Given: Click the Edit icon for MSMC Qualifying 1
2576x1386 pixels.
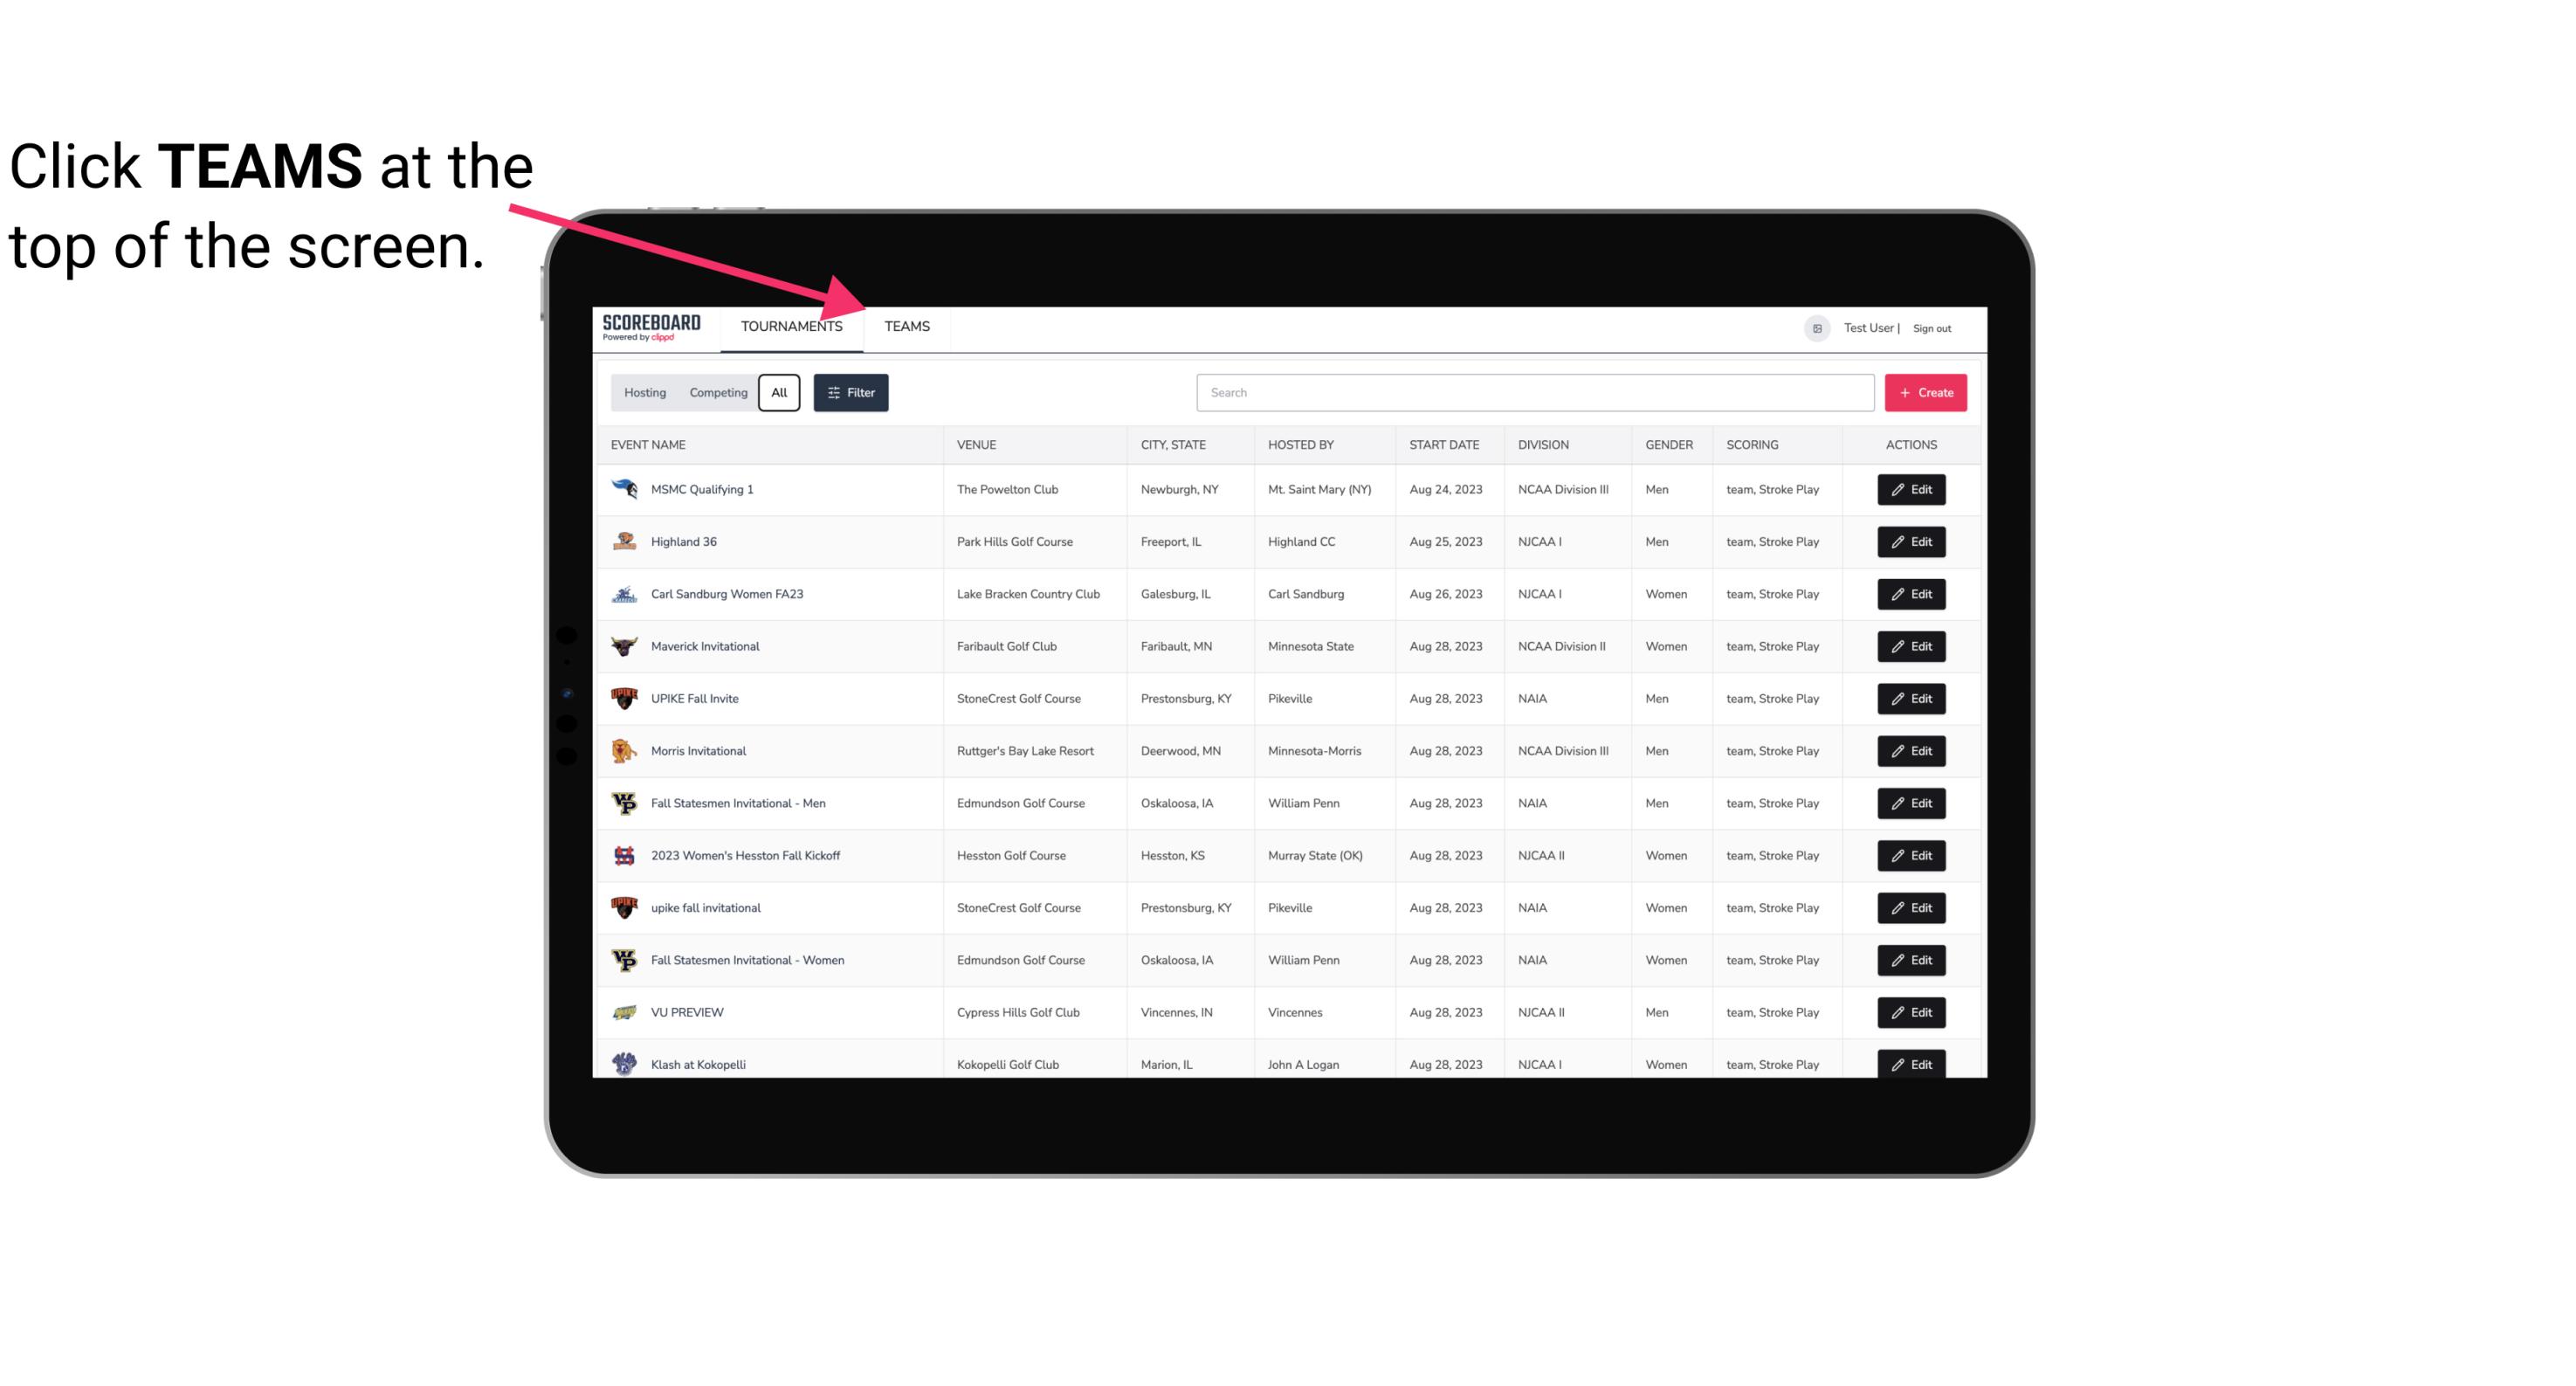Looking at the screenshot, I should tap(1911, 490).
